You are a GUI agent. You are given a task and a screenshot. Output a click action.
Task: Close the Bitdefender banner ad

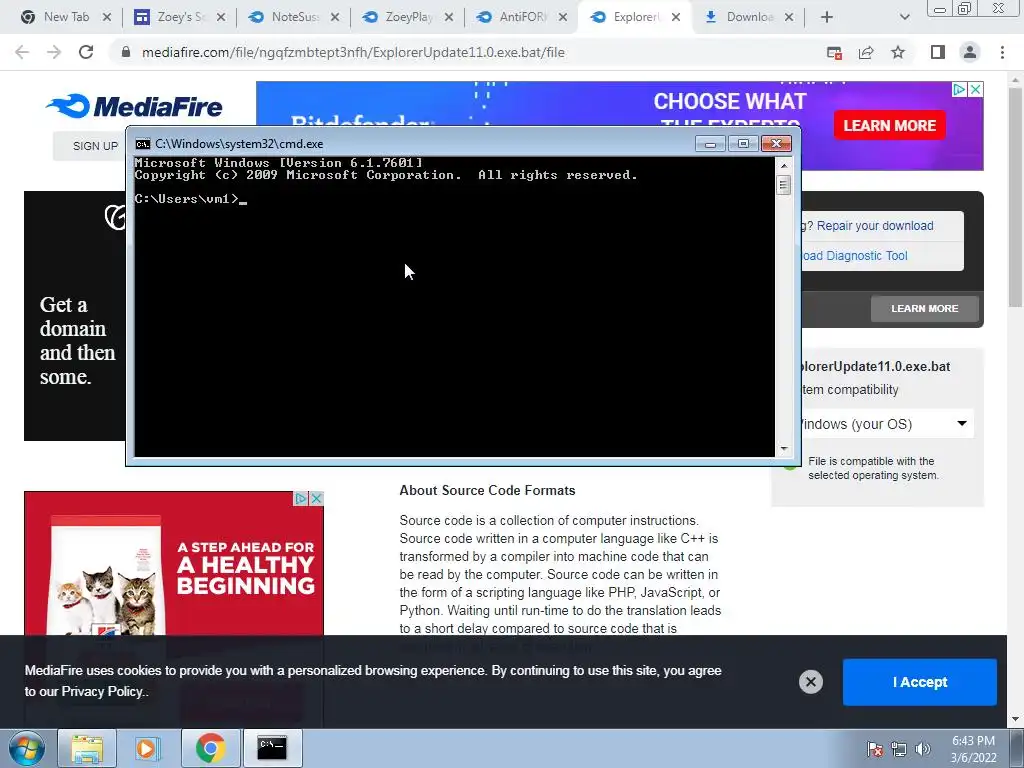click(x=975, y=89)
